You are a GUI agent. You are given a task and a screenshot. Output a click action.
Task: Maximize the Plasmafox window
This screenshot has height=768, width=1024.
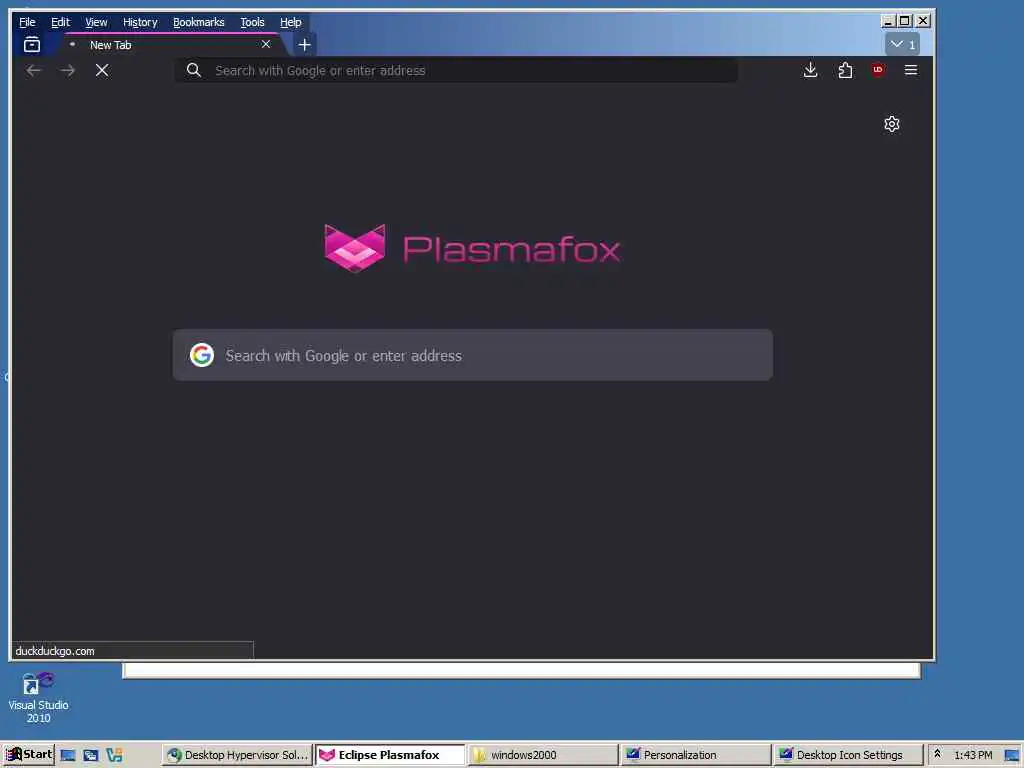(904, 21)
